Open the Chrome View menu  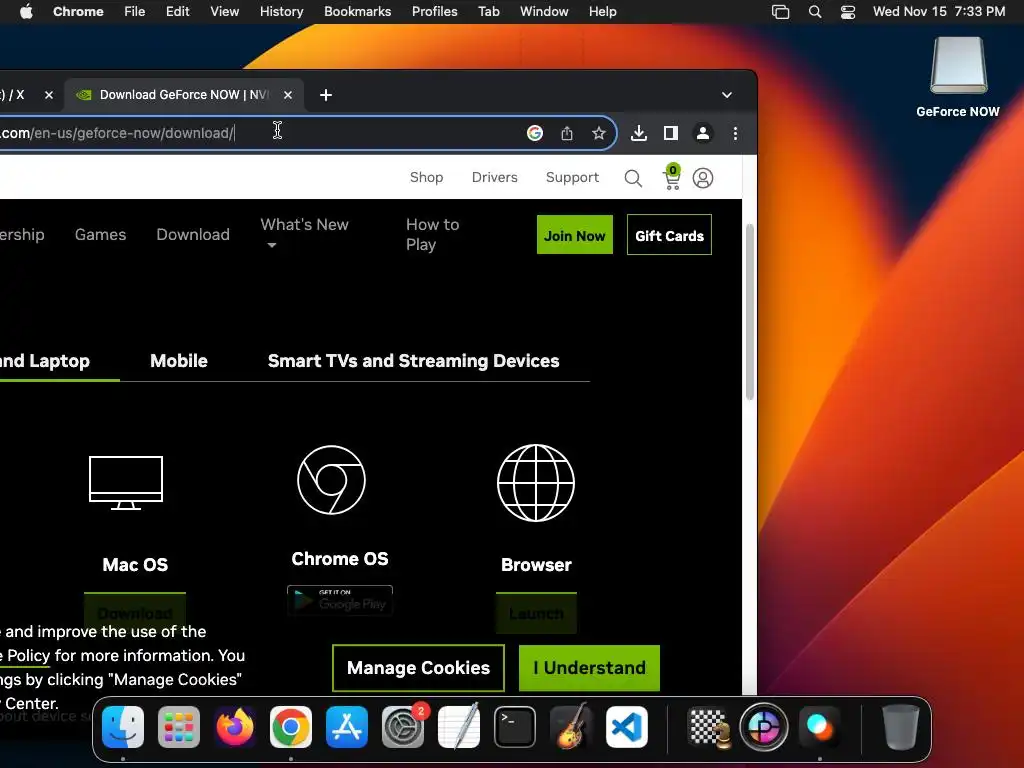224,12
